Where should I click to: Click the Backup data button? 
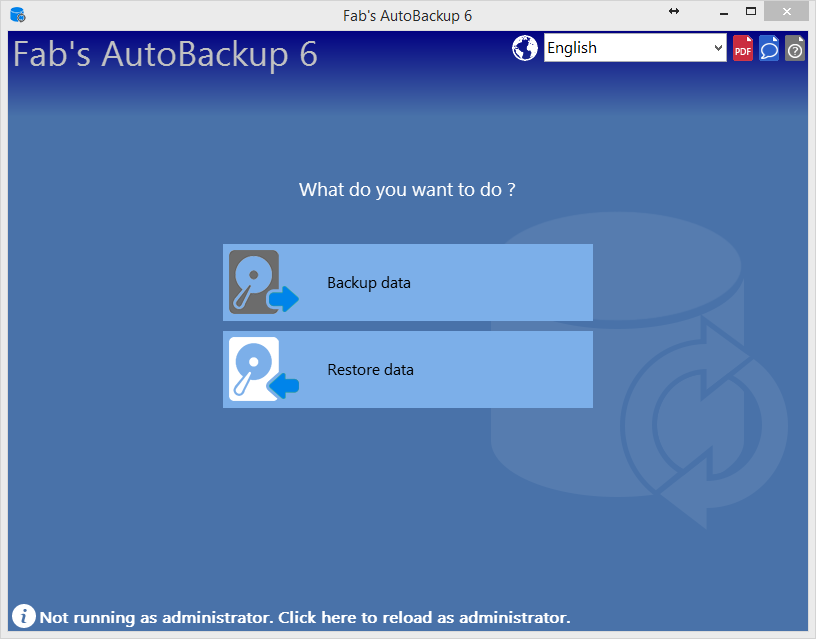(407, 282)
